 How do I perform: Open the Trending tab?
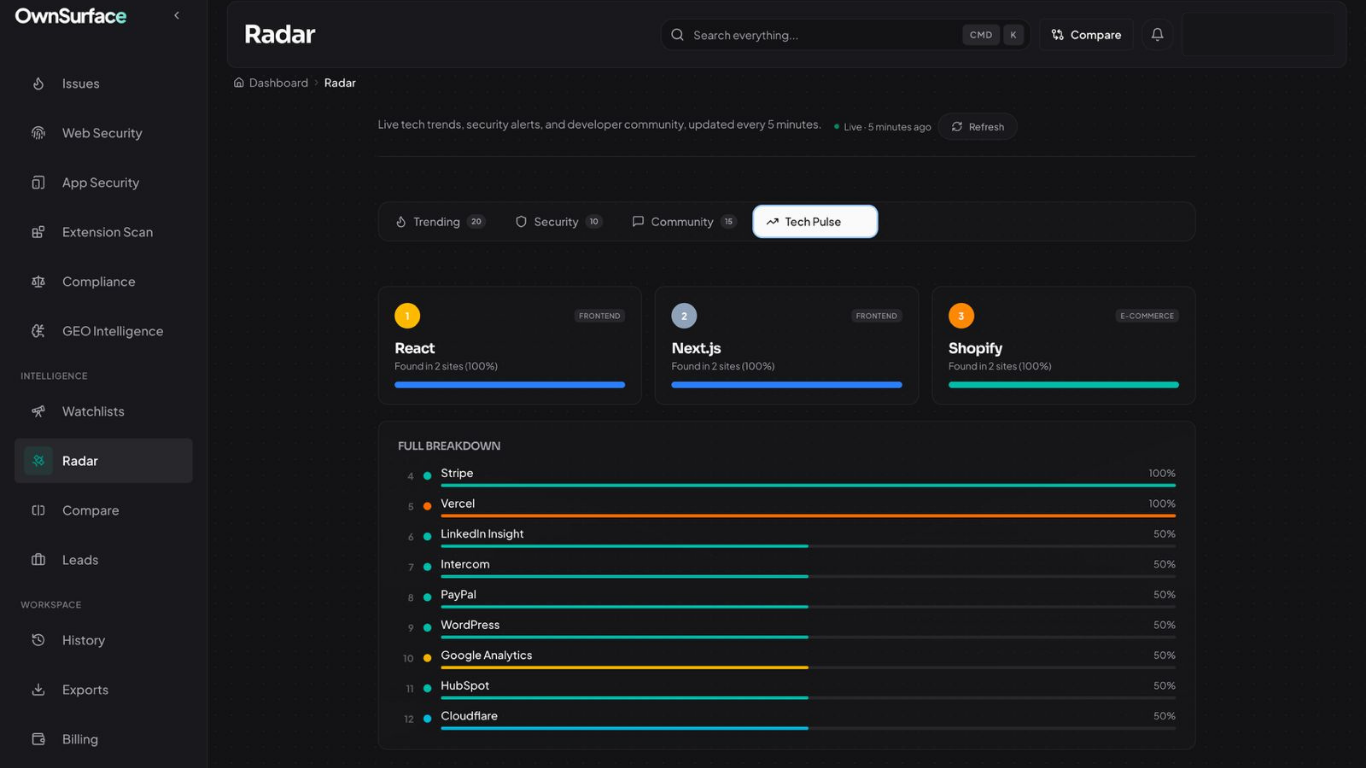440,222
